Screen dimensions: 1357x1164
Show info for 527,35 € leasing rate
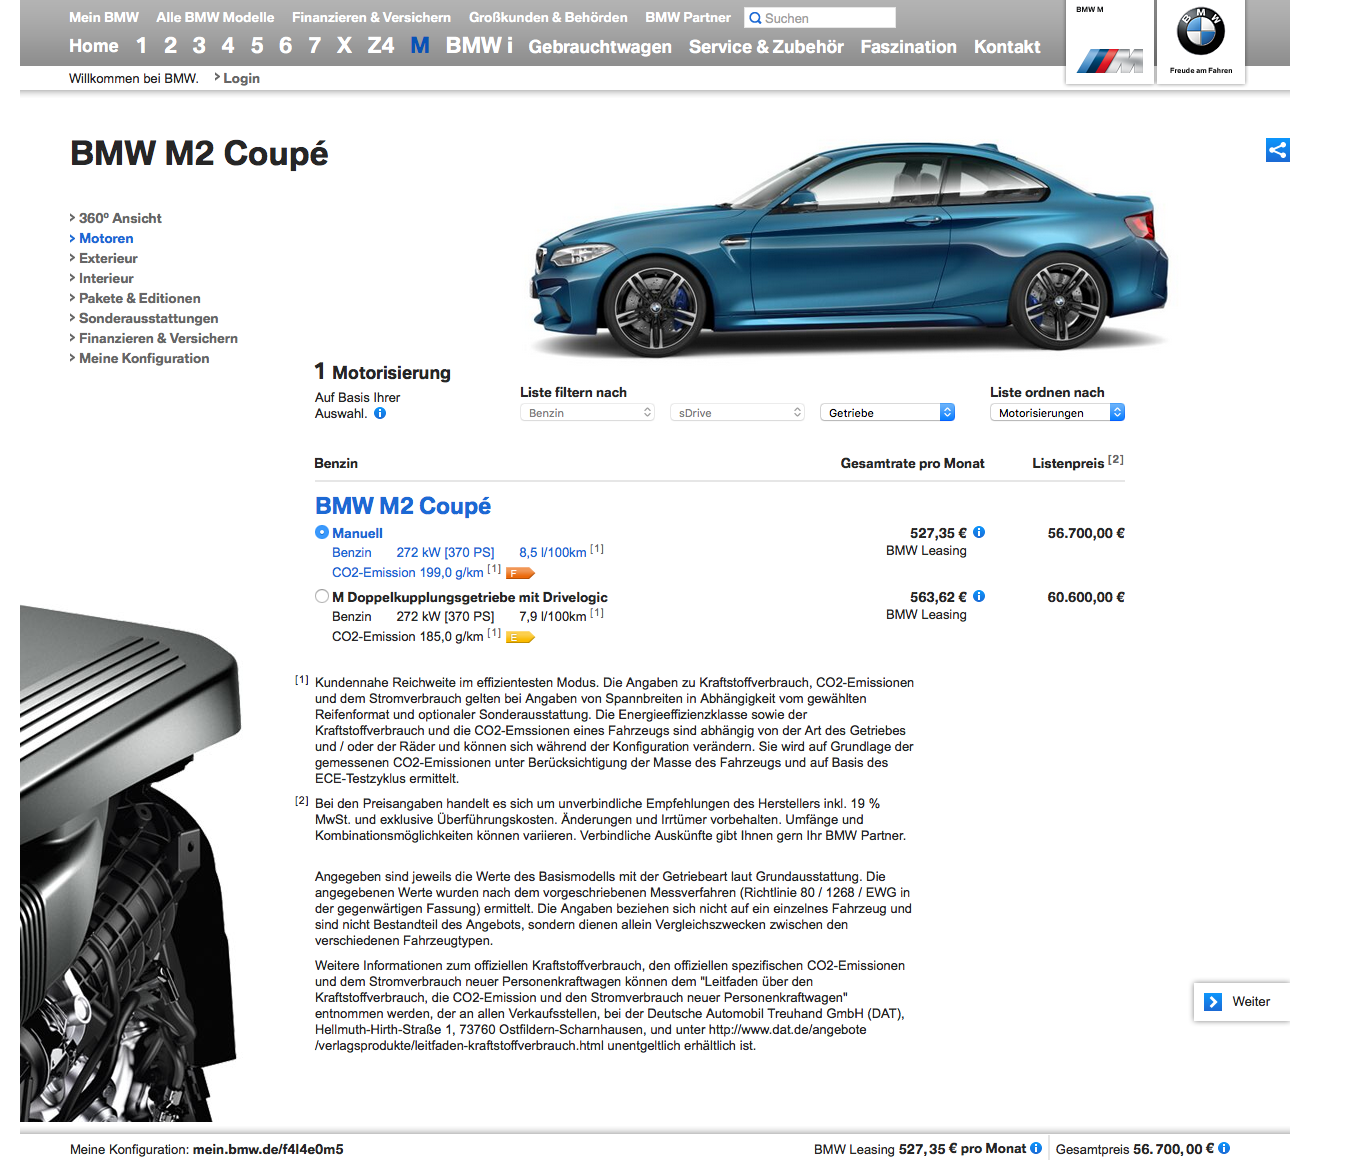[979, 532]
